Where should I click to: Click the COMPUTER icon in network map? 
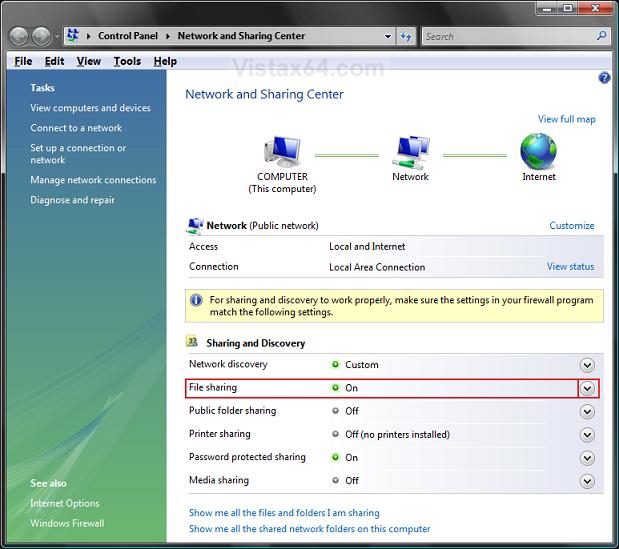(x=282, y=152)
